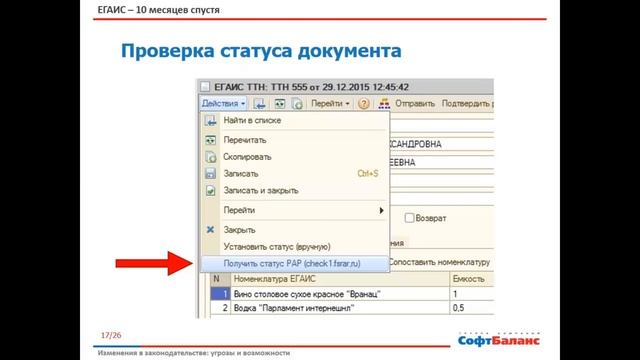Select menu item Скопировать
Screen dimensions: 640x360
[295, 157]
